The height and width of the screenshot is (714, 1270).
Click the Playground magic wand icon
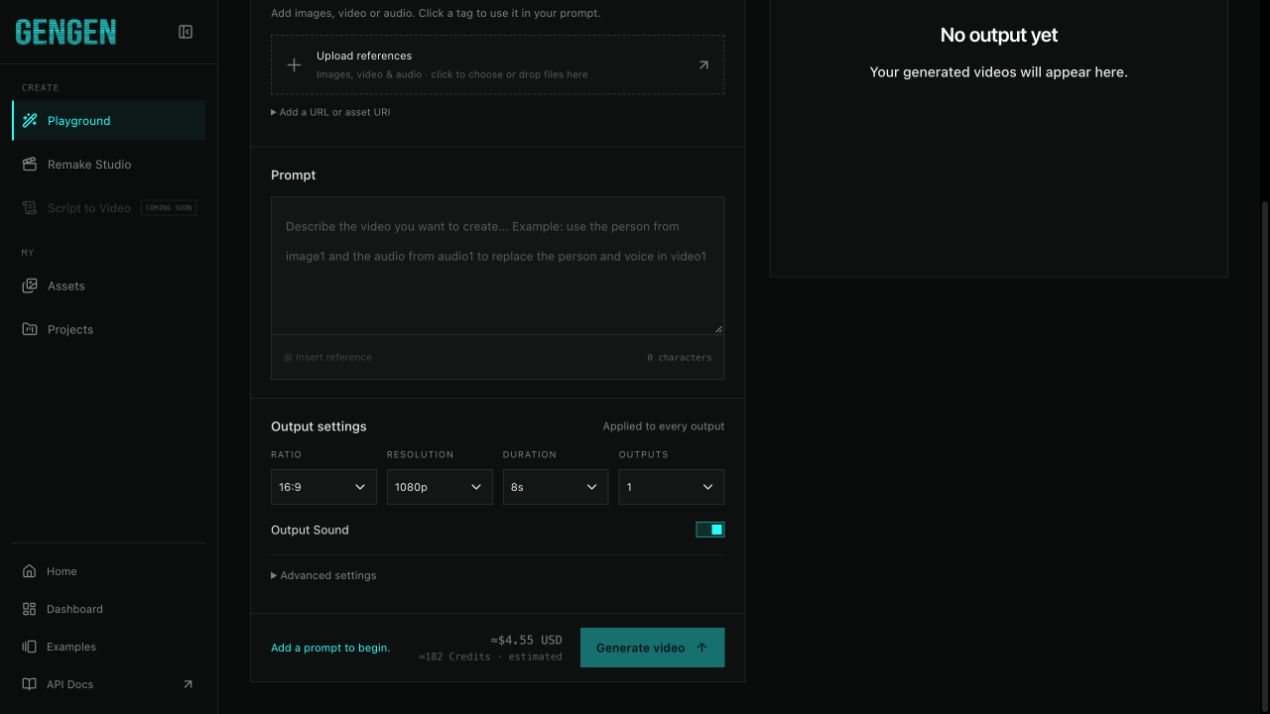pyautogui.click(x=30, y=121)
